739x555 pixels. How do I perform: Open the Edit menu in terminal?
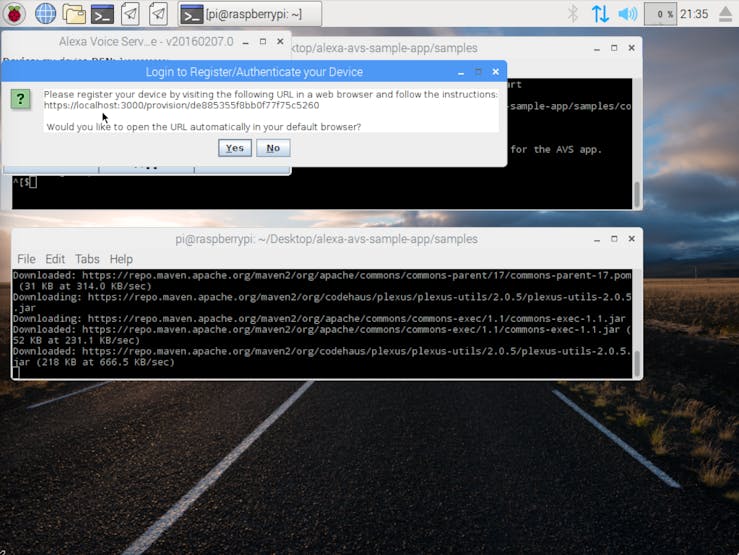55,259
